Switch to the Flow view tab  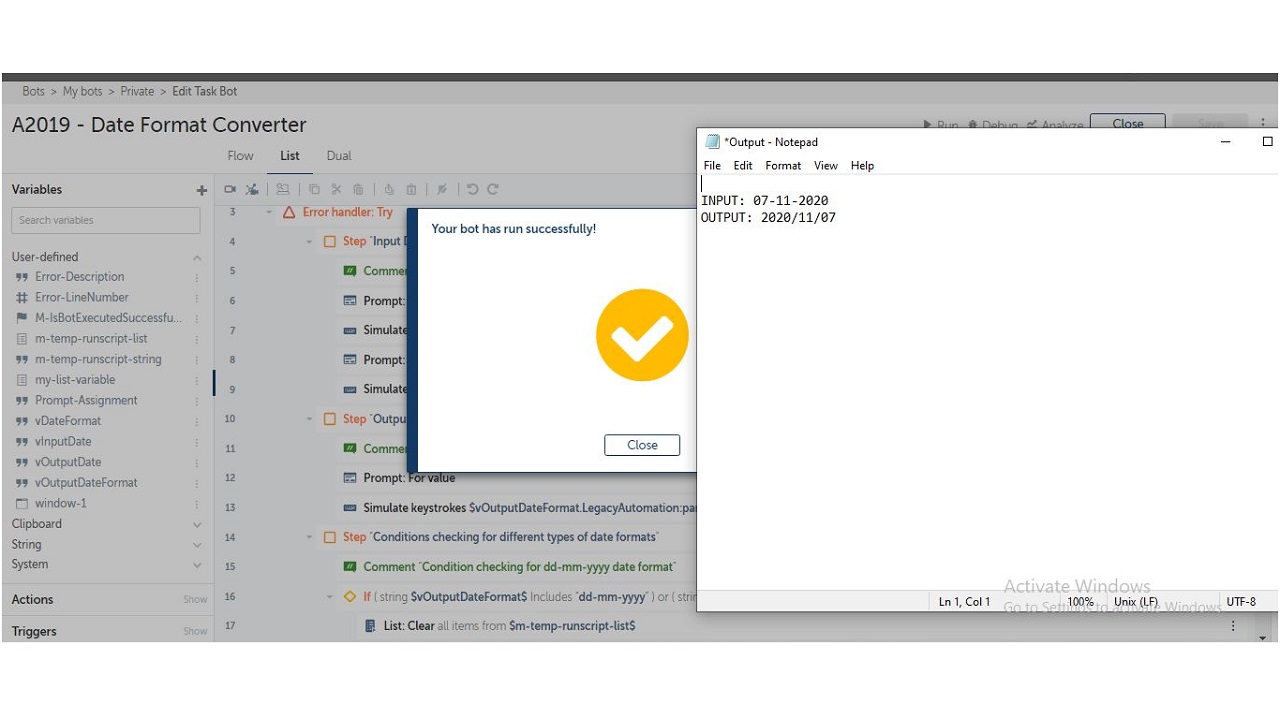click(x=241, y=156)
